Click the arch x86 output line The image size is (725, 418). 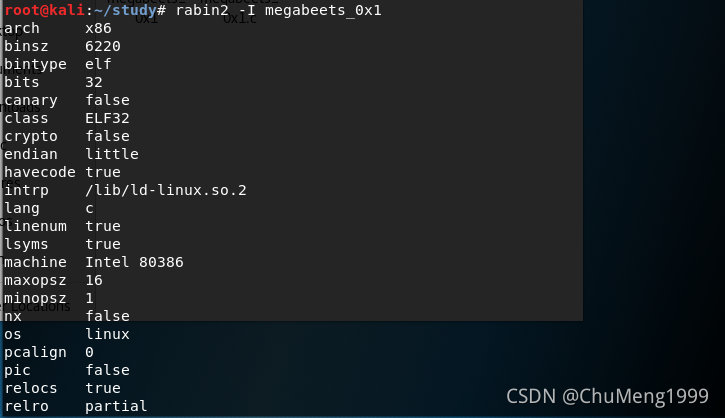(58, 28)
